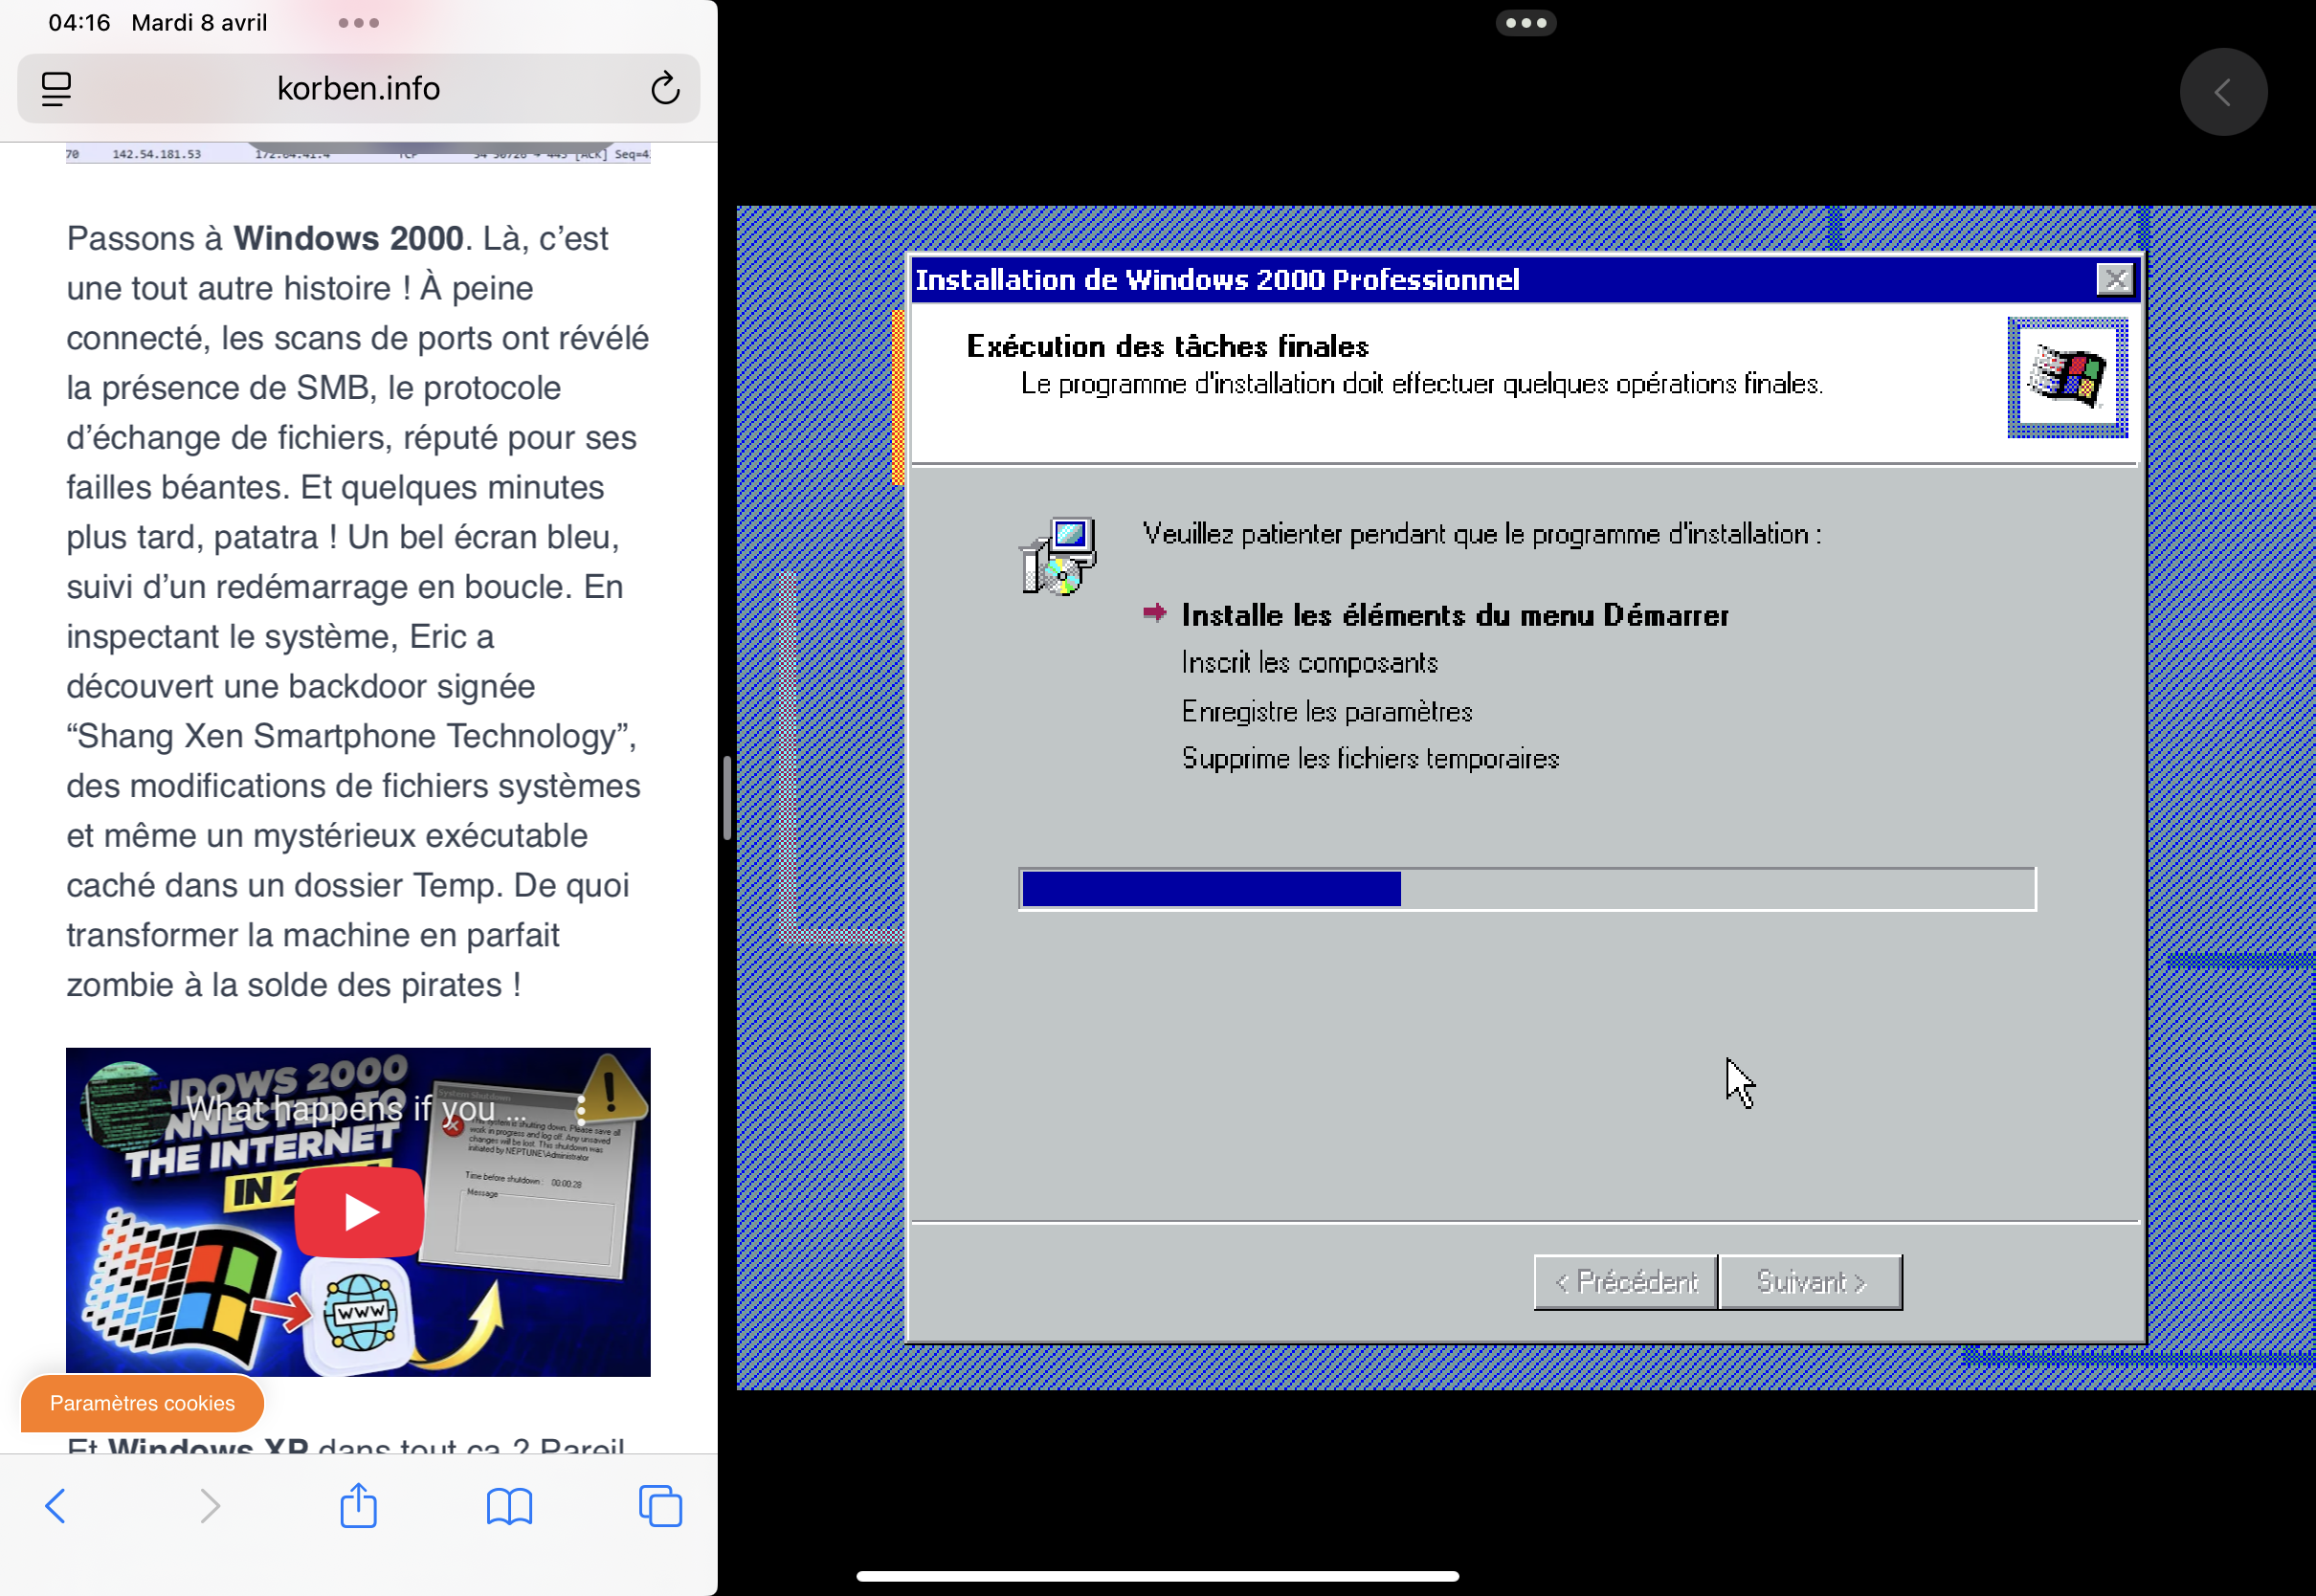Play the embedded YouTube video
Image resolution: width=2316 pixels, height=1596 pixels.
click(x=359, y=1211)
